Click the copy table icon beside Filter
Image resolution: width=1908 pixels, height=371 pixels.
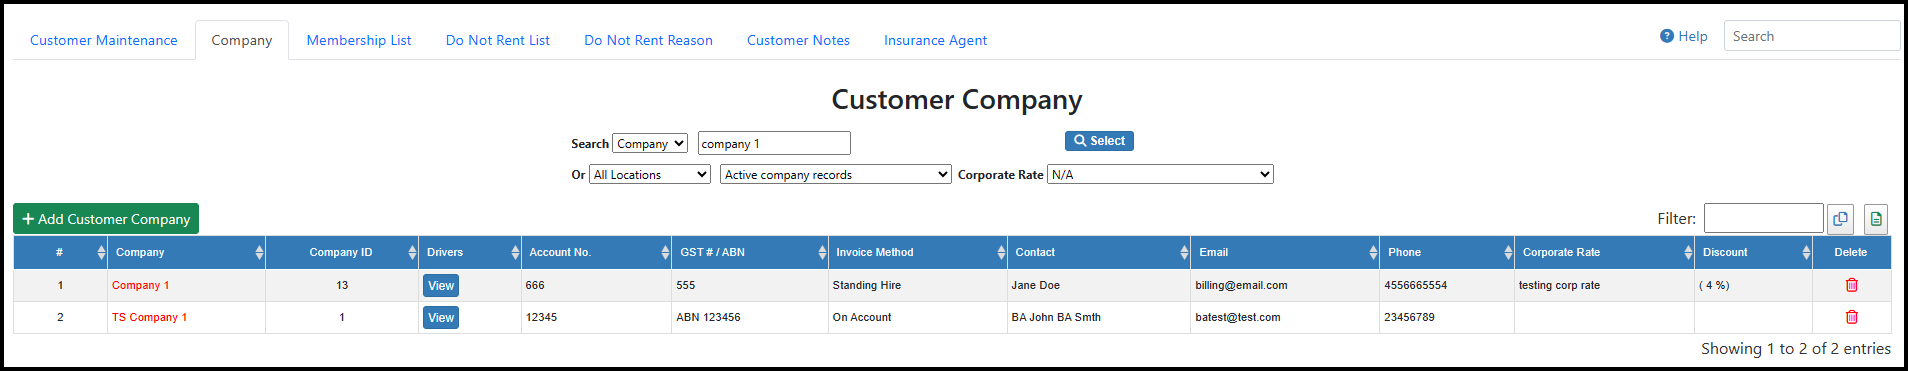(x=1840, y=219)
